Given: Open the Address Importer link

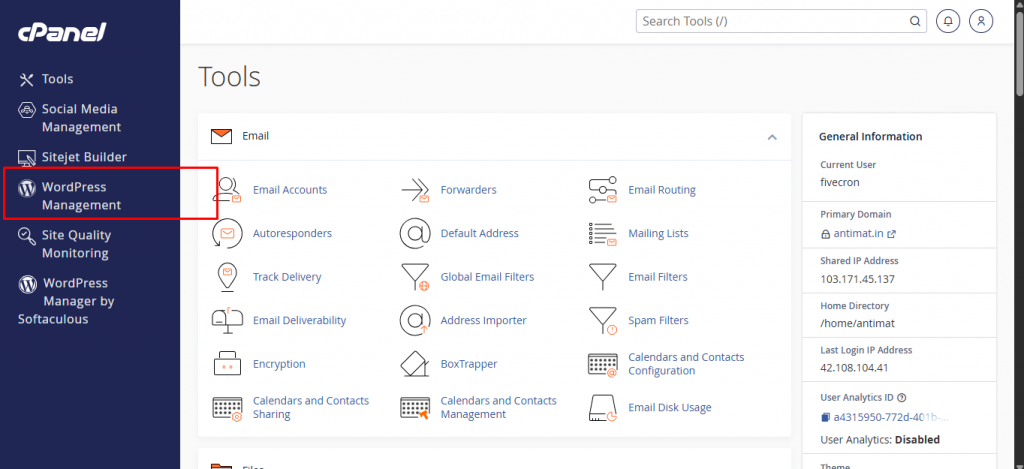Looking at the screenshot, I should point(483,320).
